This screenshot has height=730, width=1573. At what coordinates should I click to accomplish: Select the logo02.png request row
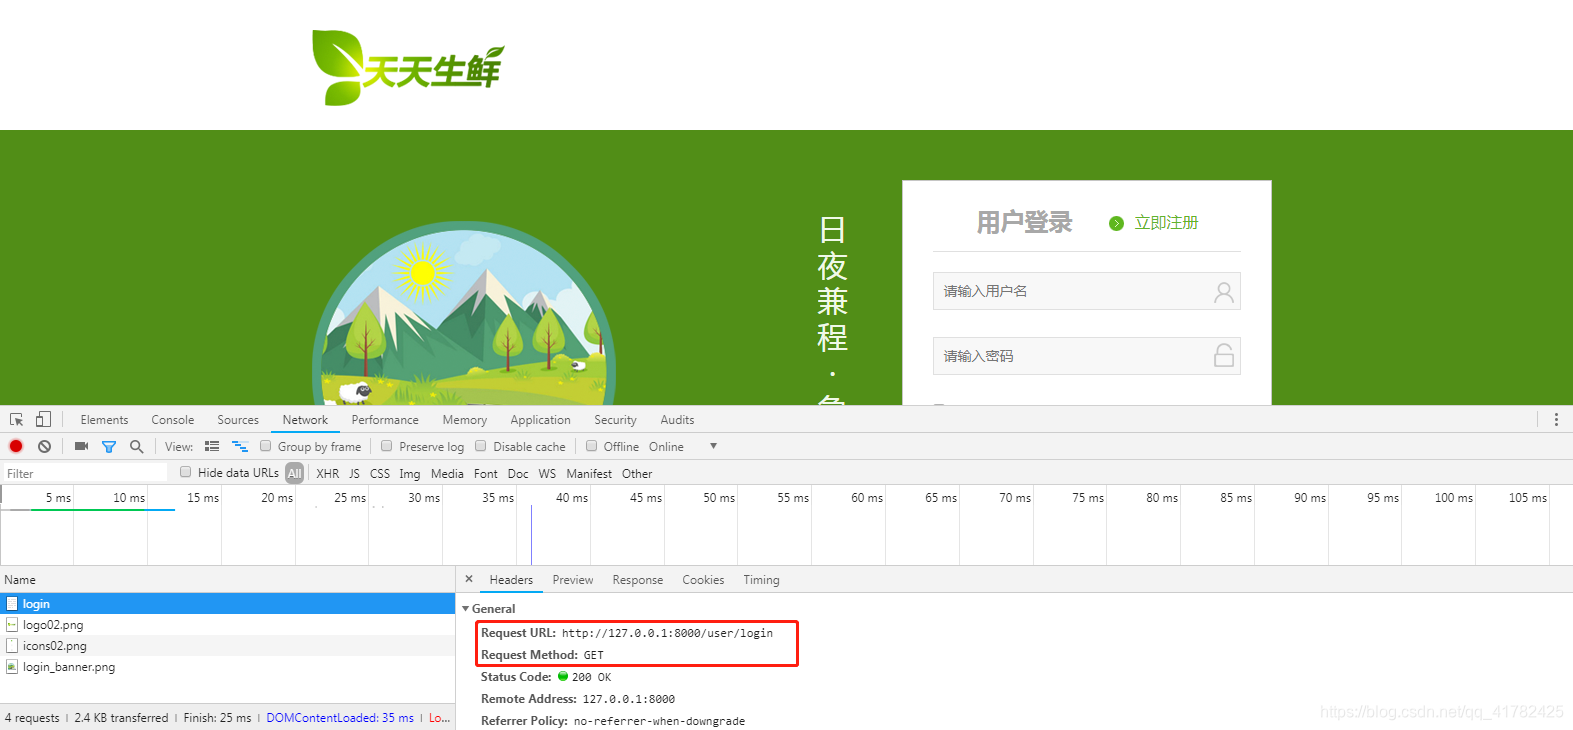click(227, 624)
